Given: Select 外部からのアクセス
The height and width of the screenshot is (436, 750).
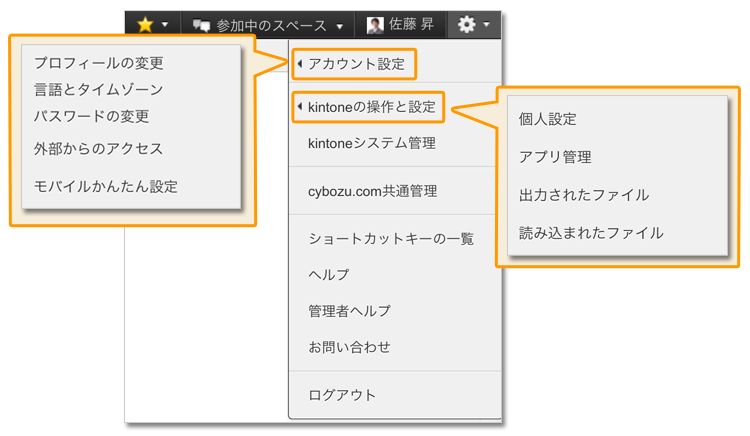Looking at the screenshot, I should pos(98,148).
